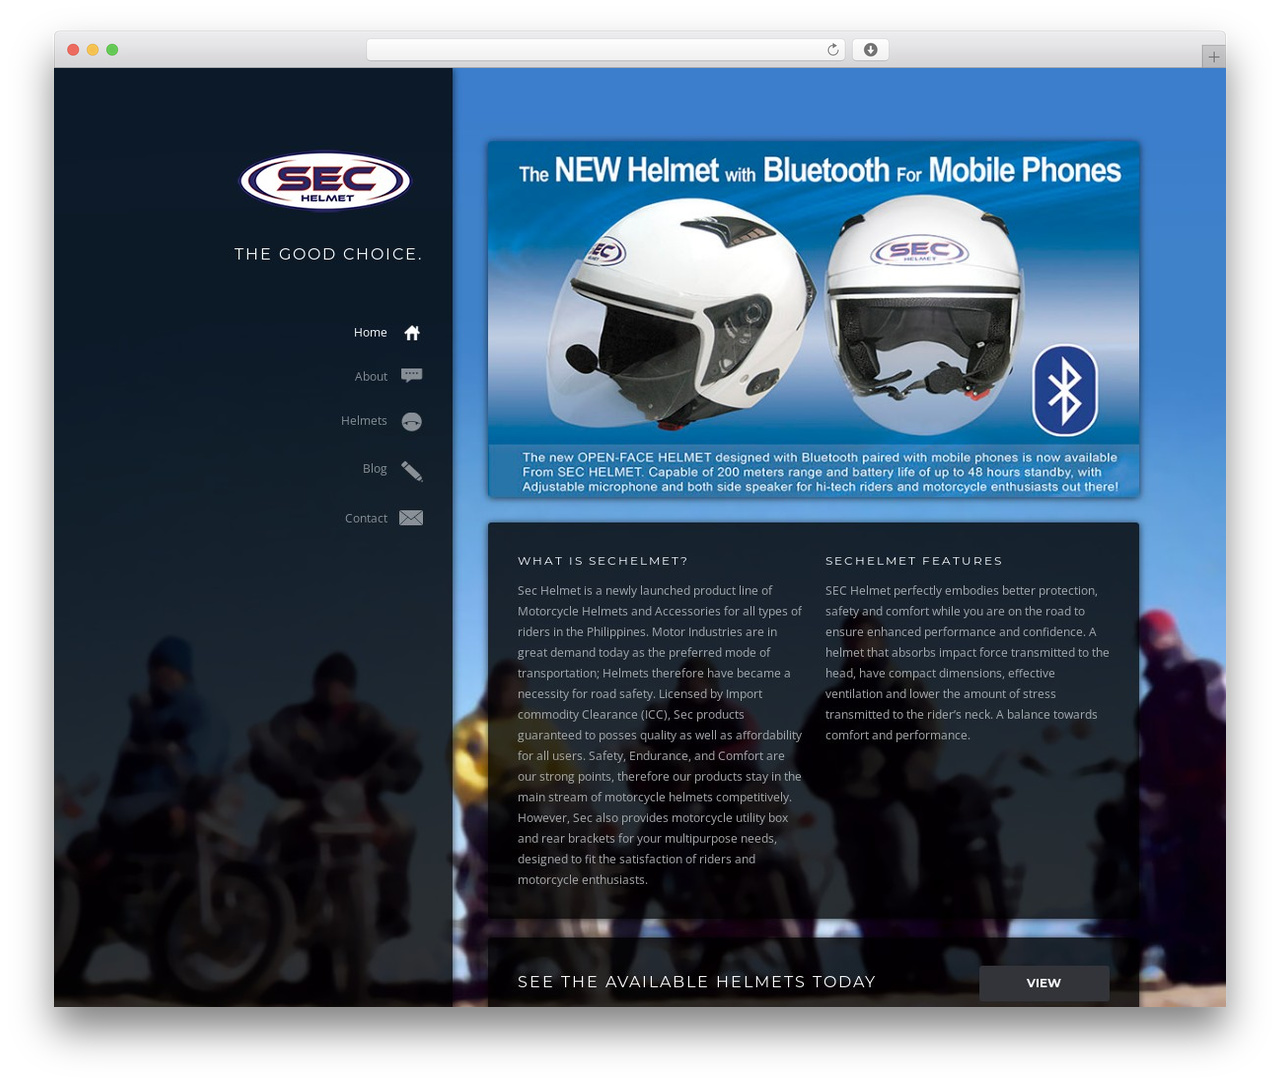
Task: Click the Home house icon
Action: (412, 333)
